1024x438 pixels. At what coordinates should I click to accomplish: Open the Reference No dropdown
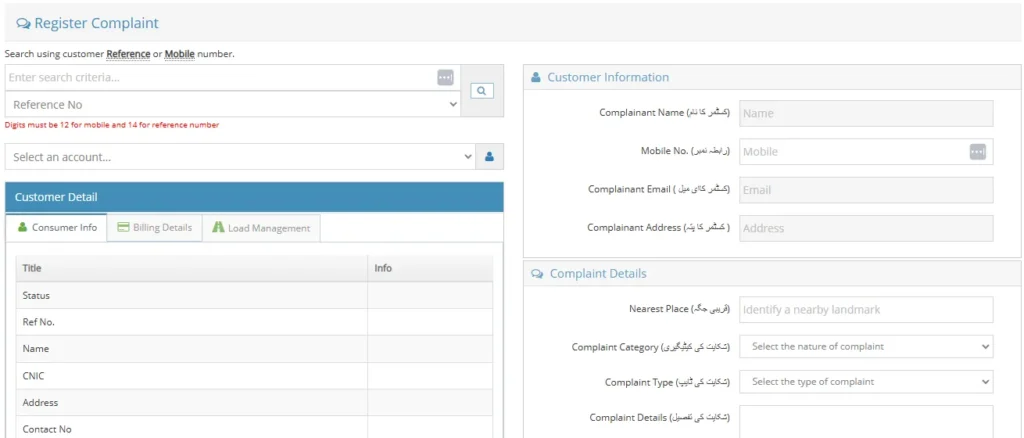pyautogui.click(x=232, y=104)
